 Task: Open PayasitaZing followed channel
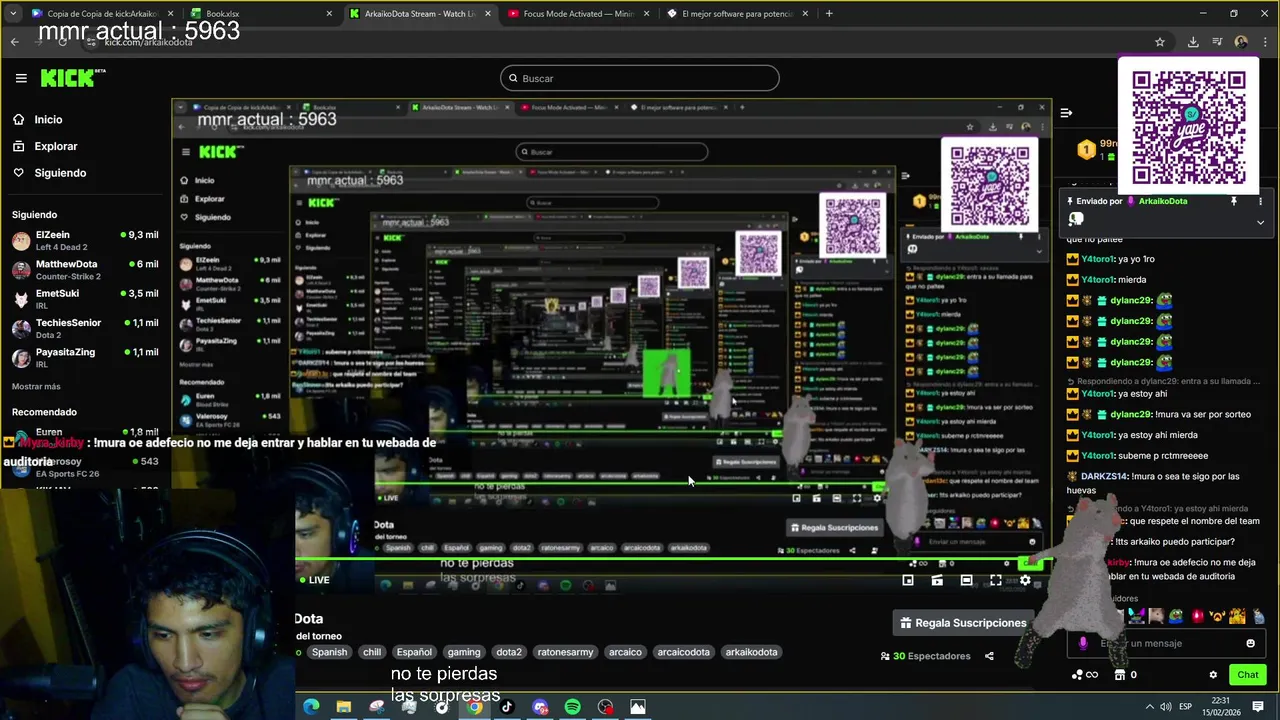(85, 357)
